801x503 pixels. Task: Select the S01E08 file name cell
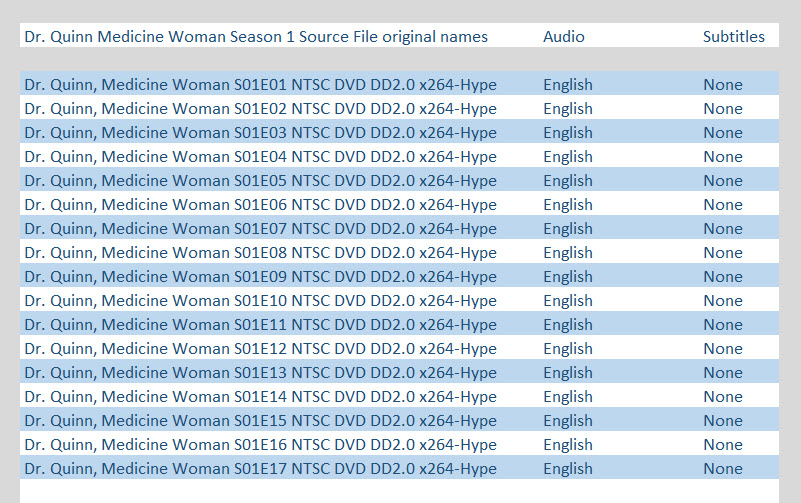point(261,253)
